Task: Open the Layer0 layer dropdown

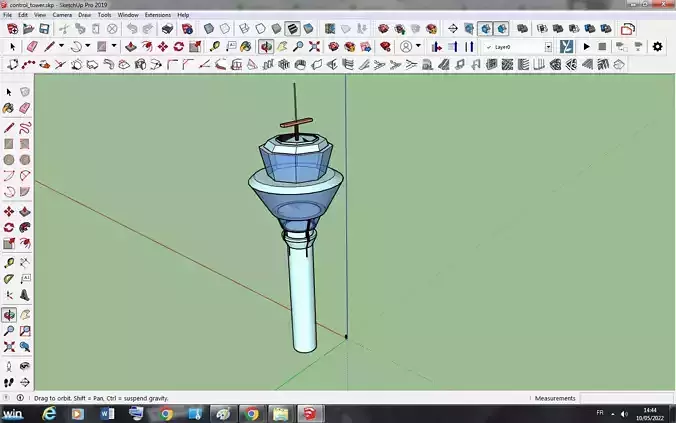Action: point(548,47)
